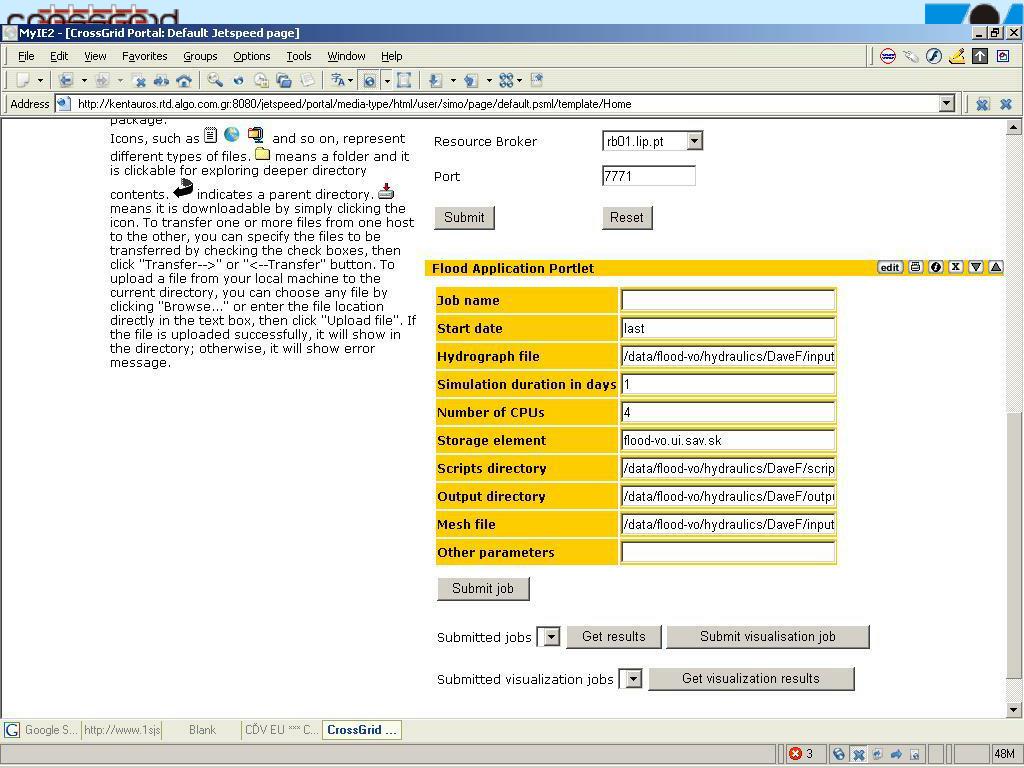Click the Port input field

click(648, 176)
